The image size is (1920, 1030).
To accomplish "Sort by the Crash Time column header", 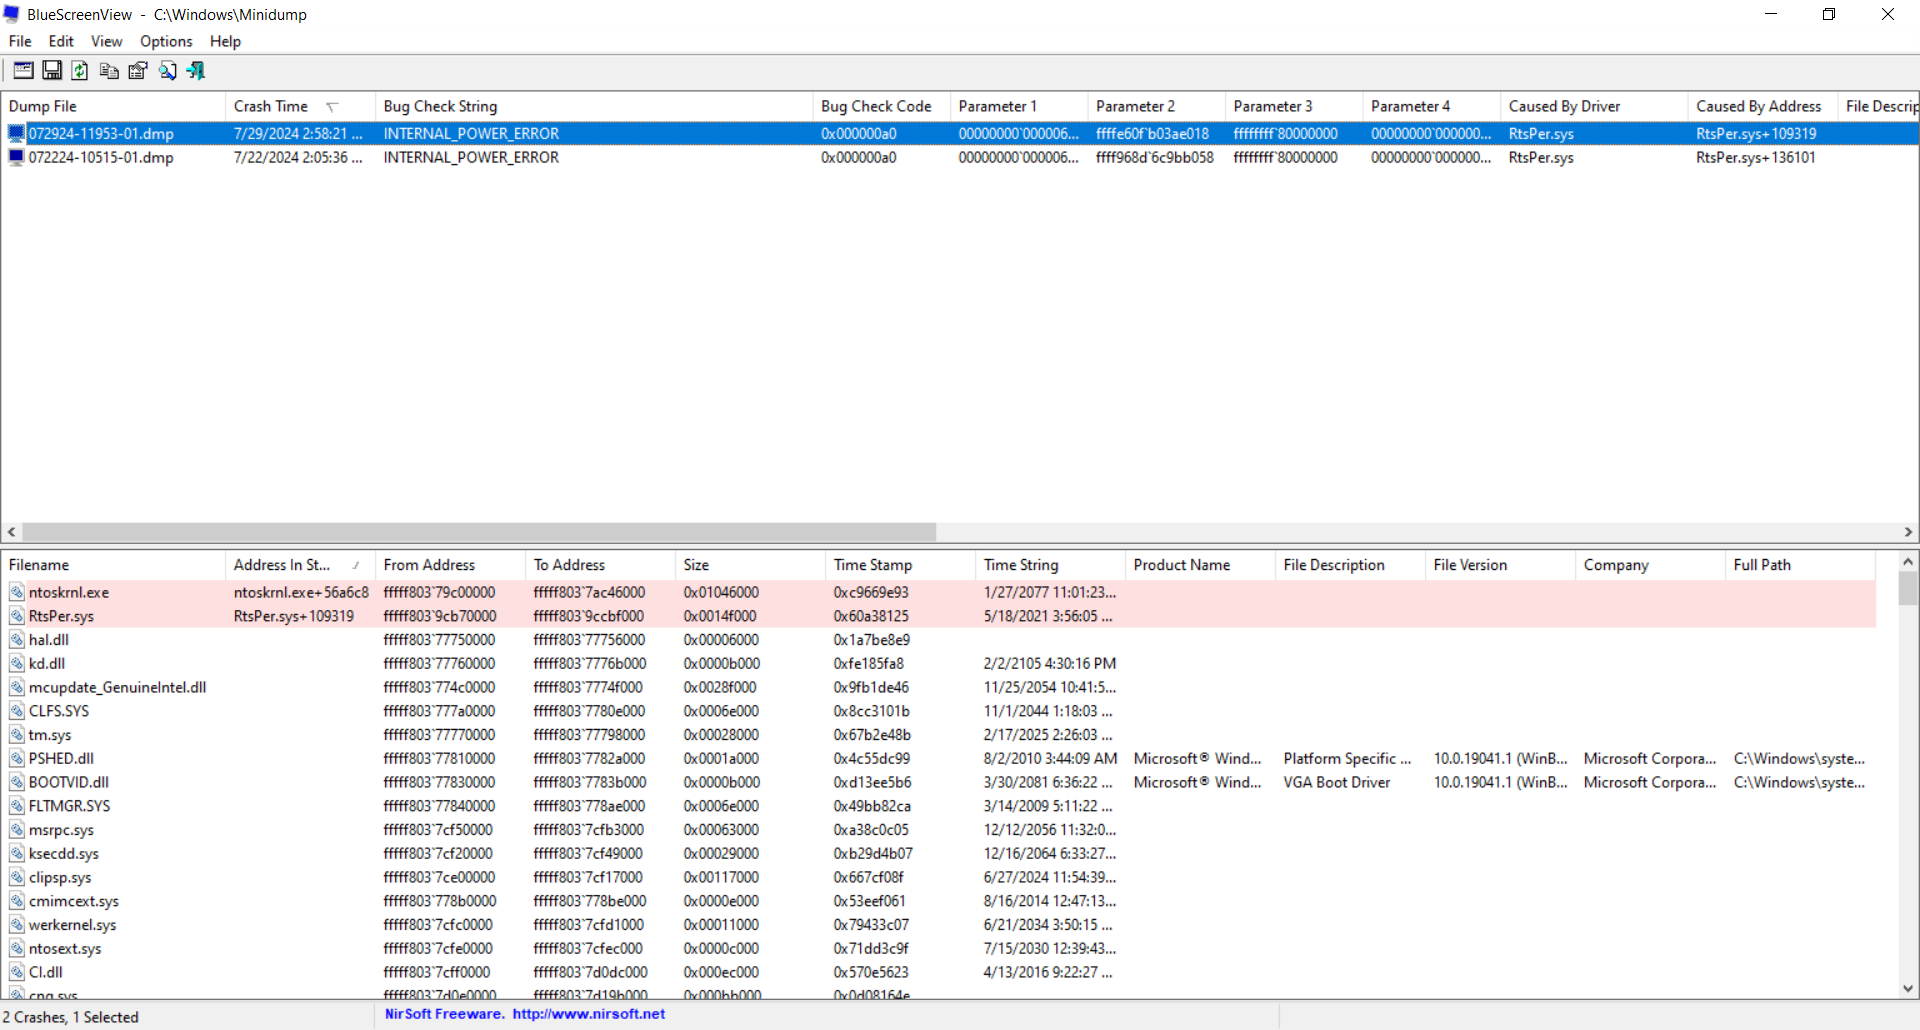I will click(270, 105).
